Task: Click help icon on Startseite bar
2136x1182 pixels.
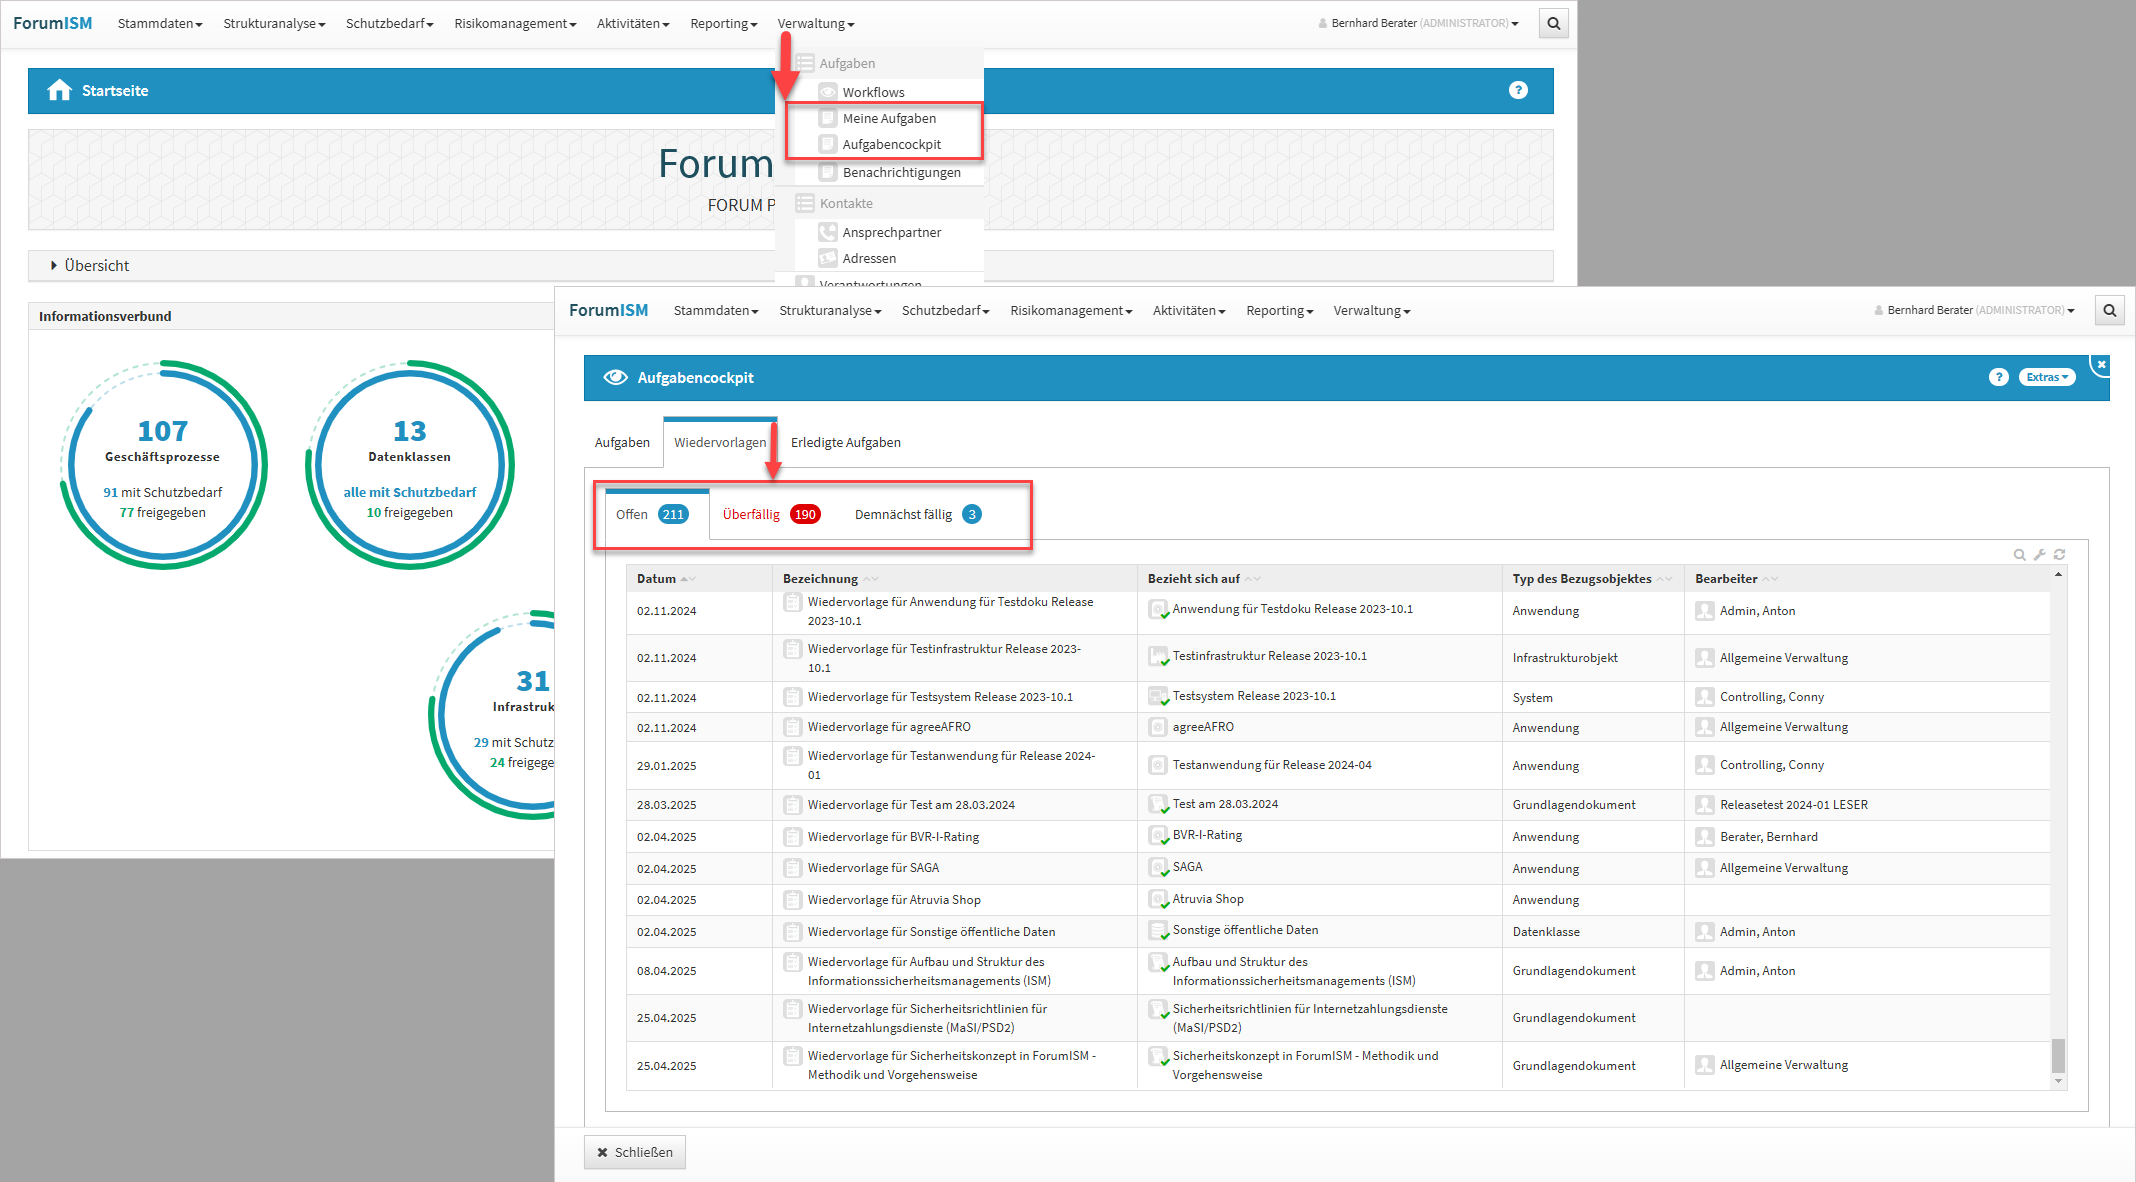Action: 1517,91
